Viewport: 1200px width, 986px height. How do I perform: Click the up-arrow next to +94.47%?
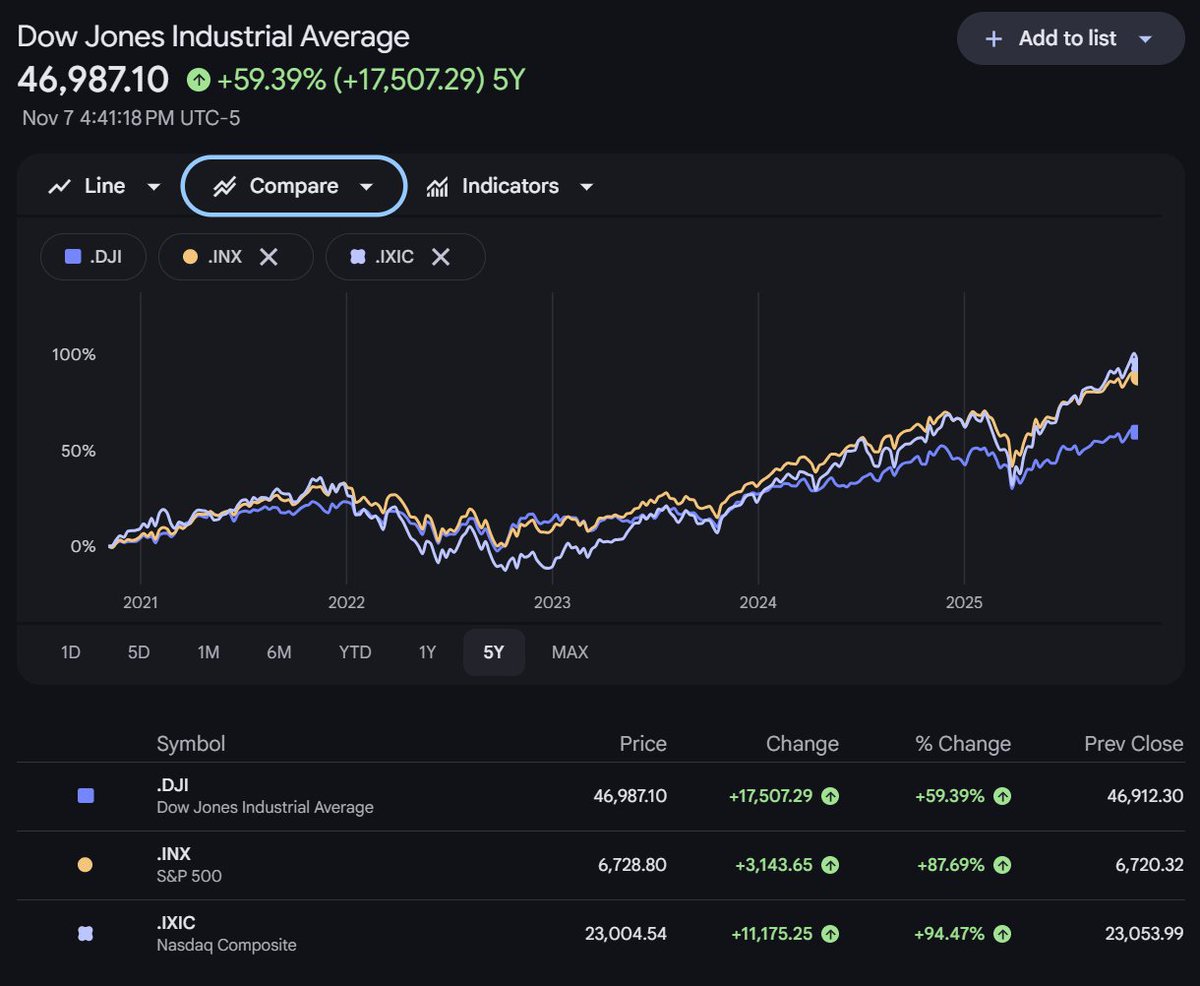(1002, 934)
